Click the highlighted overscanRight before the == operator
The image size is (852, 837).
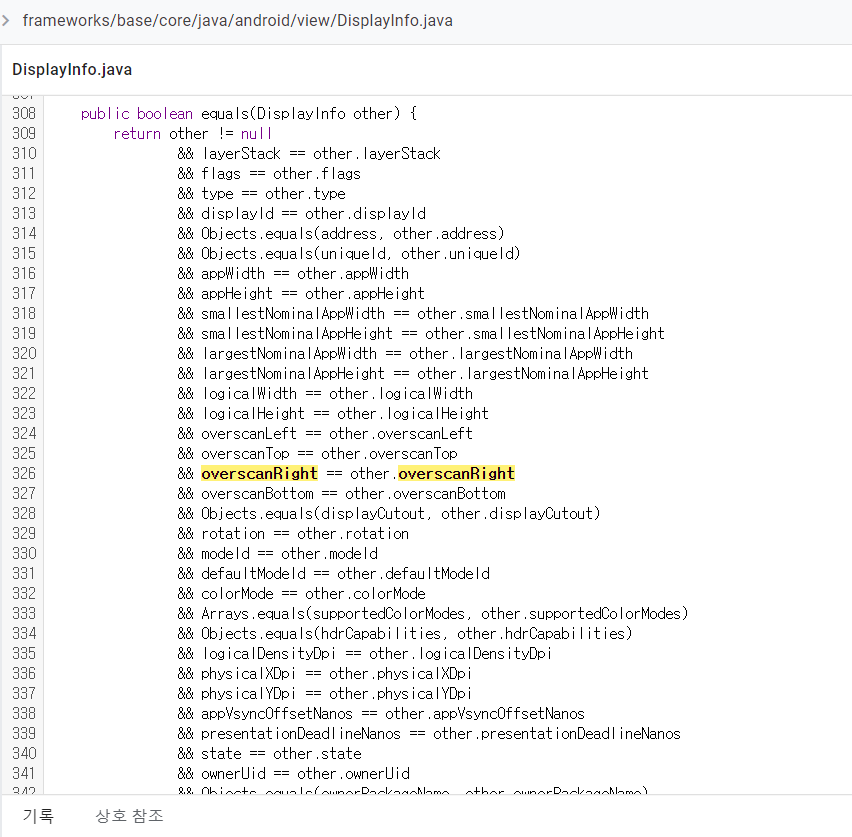(259, 473)
